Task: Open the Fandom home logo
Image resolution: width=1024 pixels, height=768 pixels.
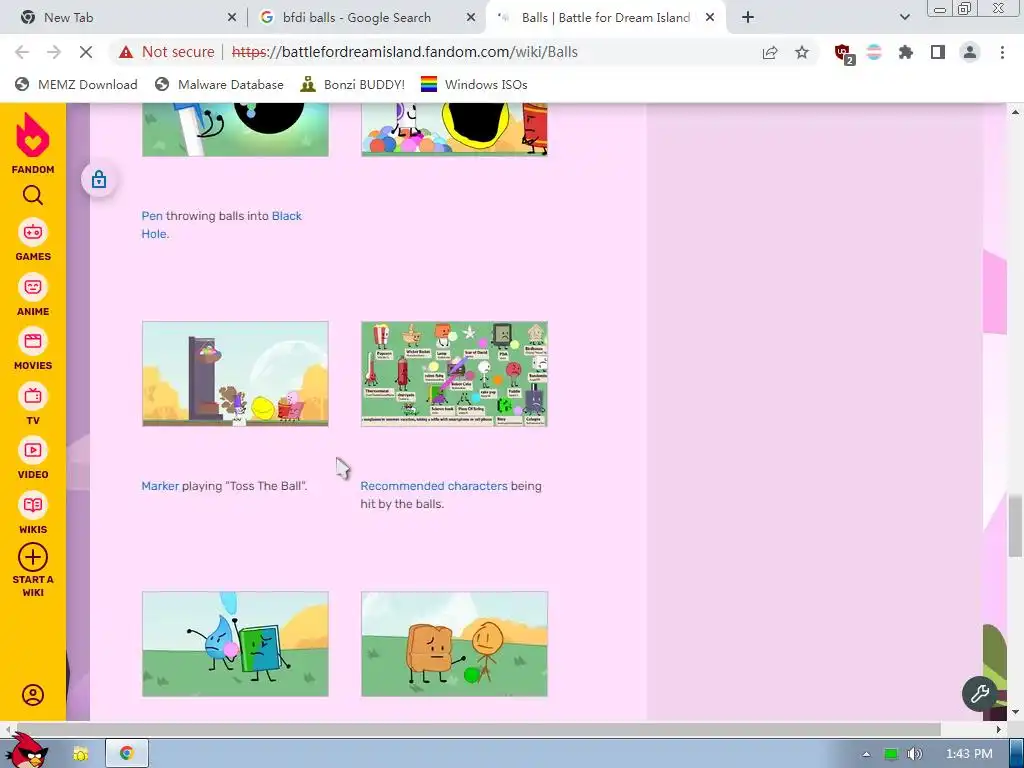Action: tap(33, 143)
